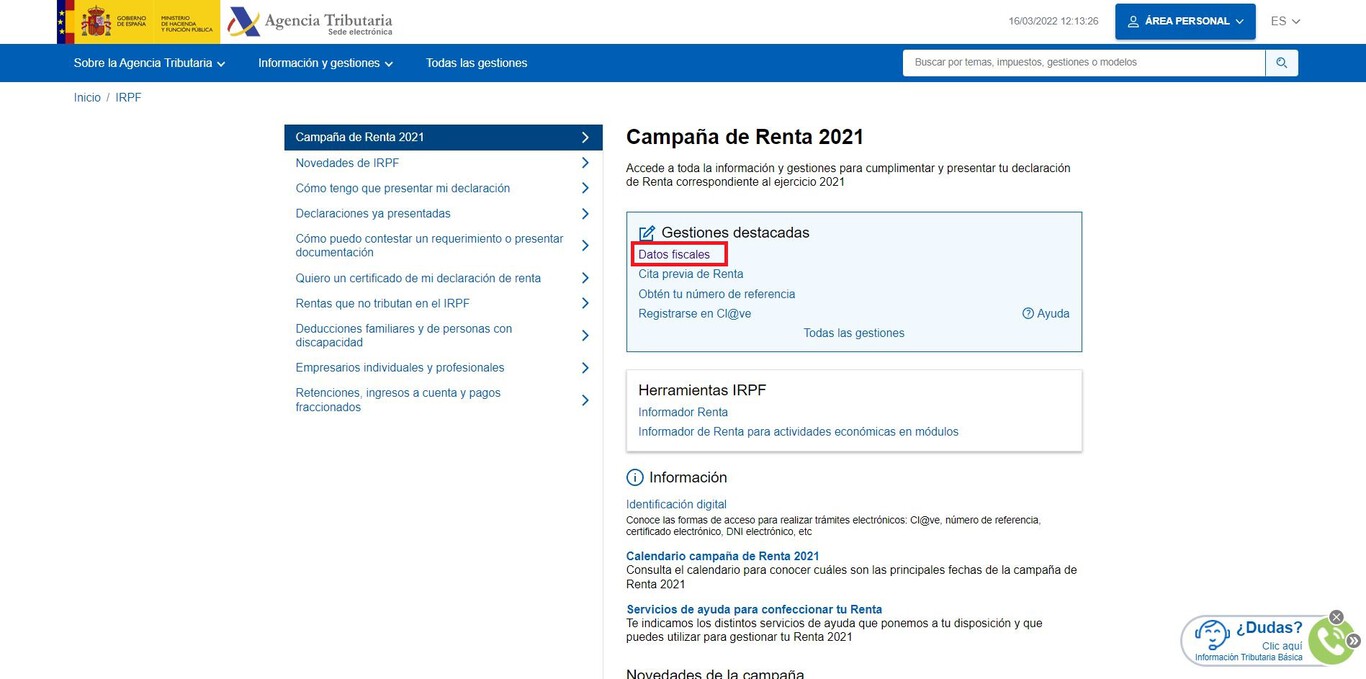Expand the Novedades de IRPF sidebar entry

(345, 162)
